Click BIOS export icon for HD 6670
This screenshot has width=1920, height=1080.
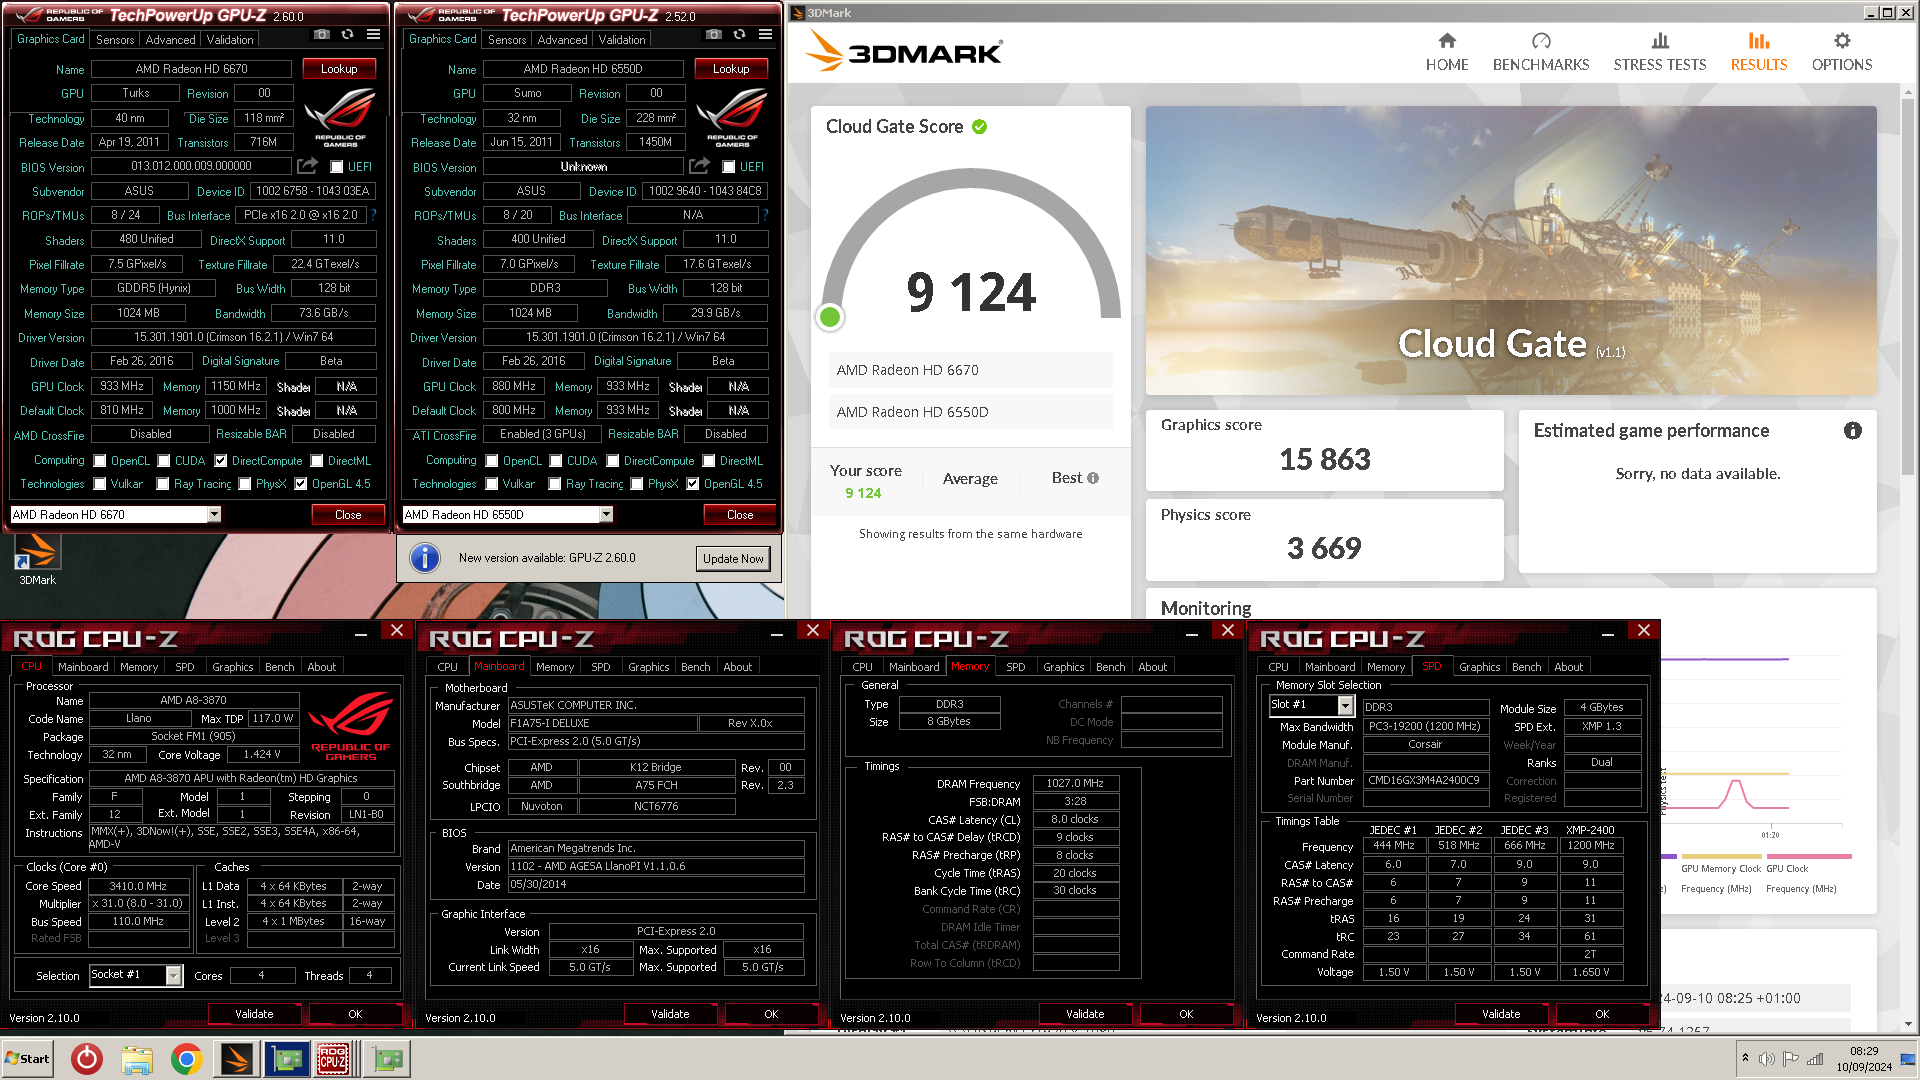[308, 166]
